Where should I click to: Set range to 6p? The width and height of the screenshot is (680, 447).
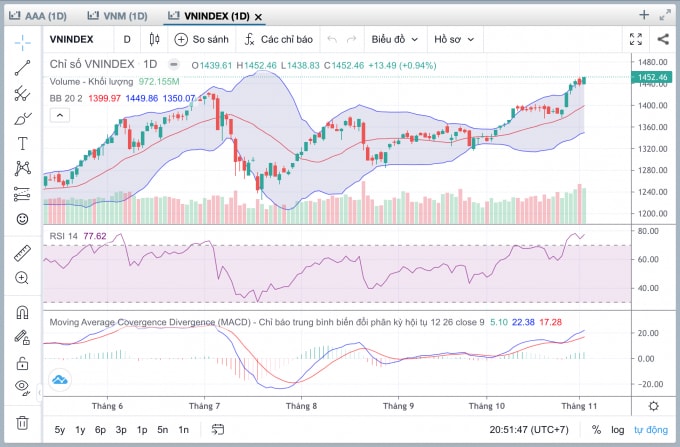click(x=100, y=430)
